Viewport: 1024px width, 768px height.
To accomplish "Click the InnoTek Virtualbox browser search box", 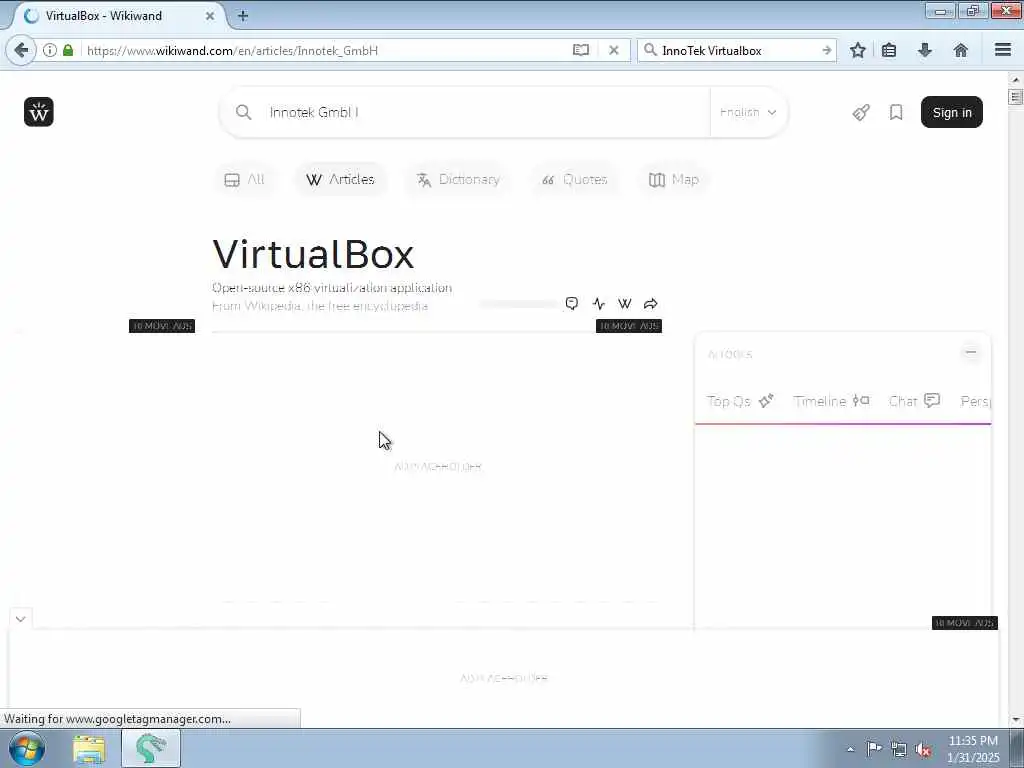I will (738, 50).
